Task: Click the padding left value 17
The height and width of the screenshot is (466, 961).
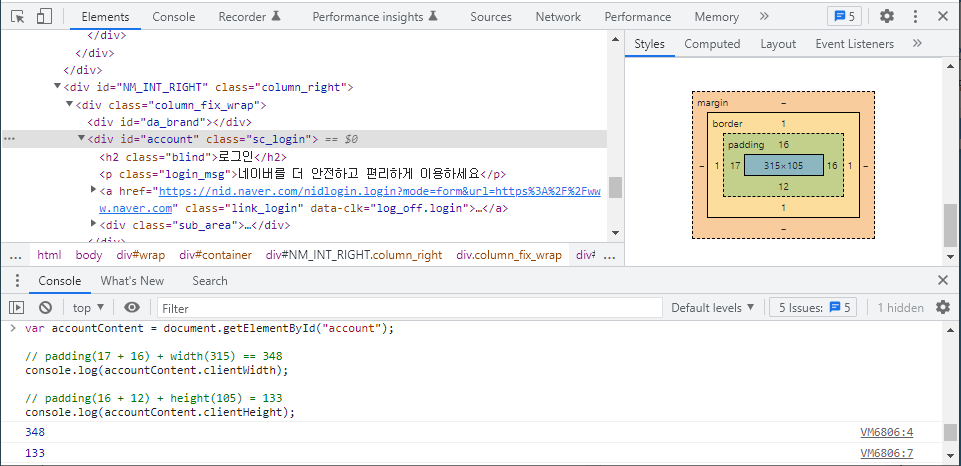Action: [735, 166]
